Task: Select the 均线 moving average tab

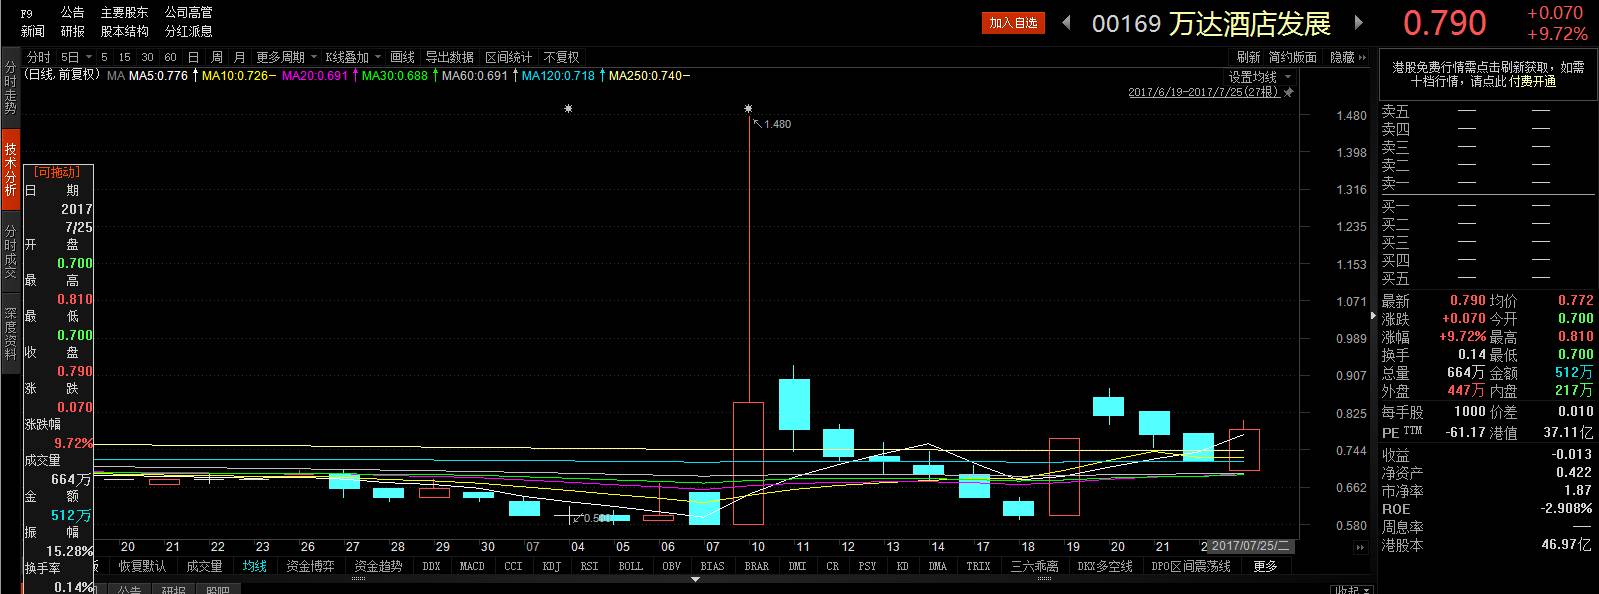Action: click(x=254, y=566)
